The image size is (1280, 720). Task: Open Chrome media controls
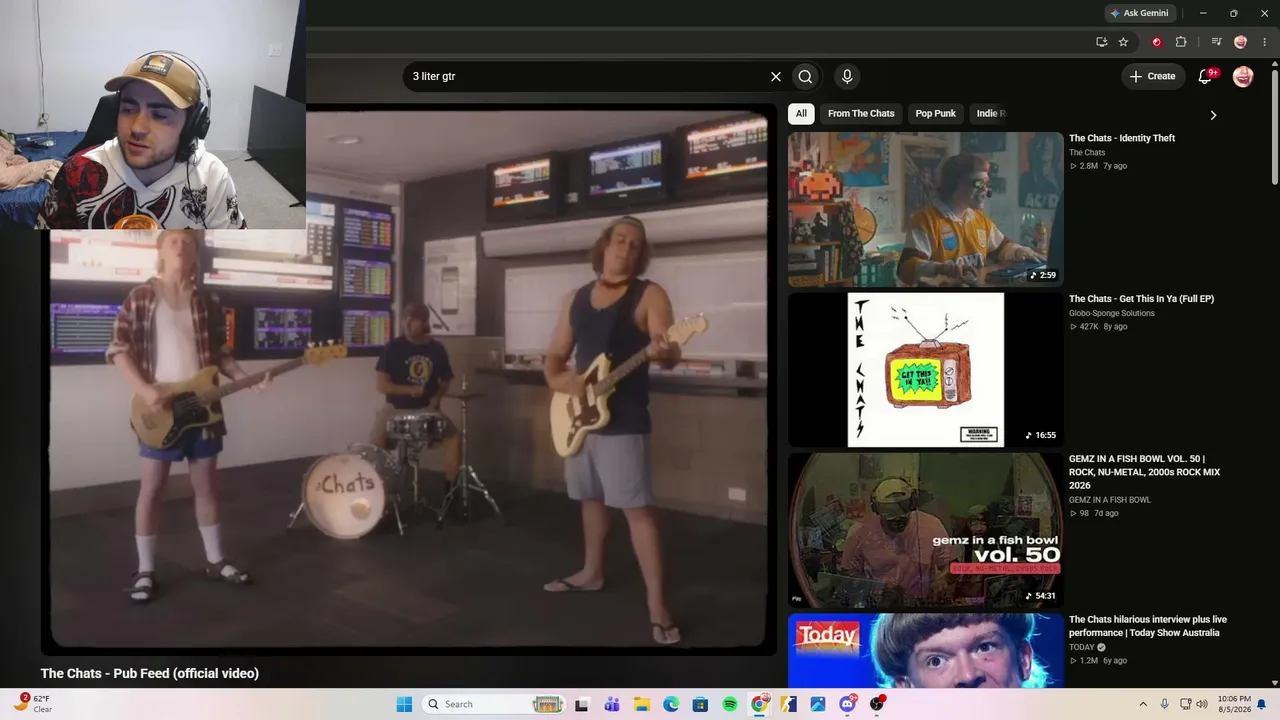point(1216,42)
